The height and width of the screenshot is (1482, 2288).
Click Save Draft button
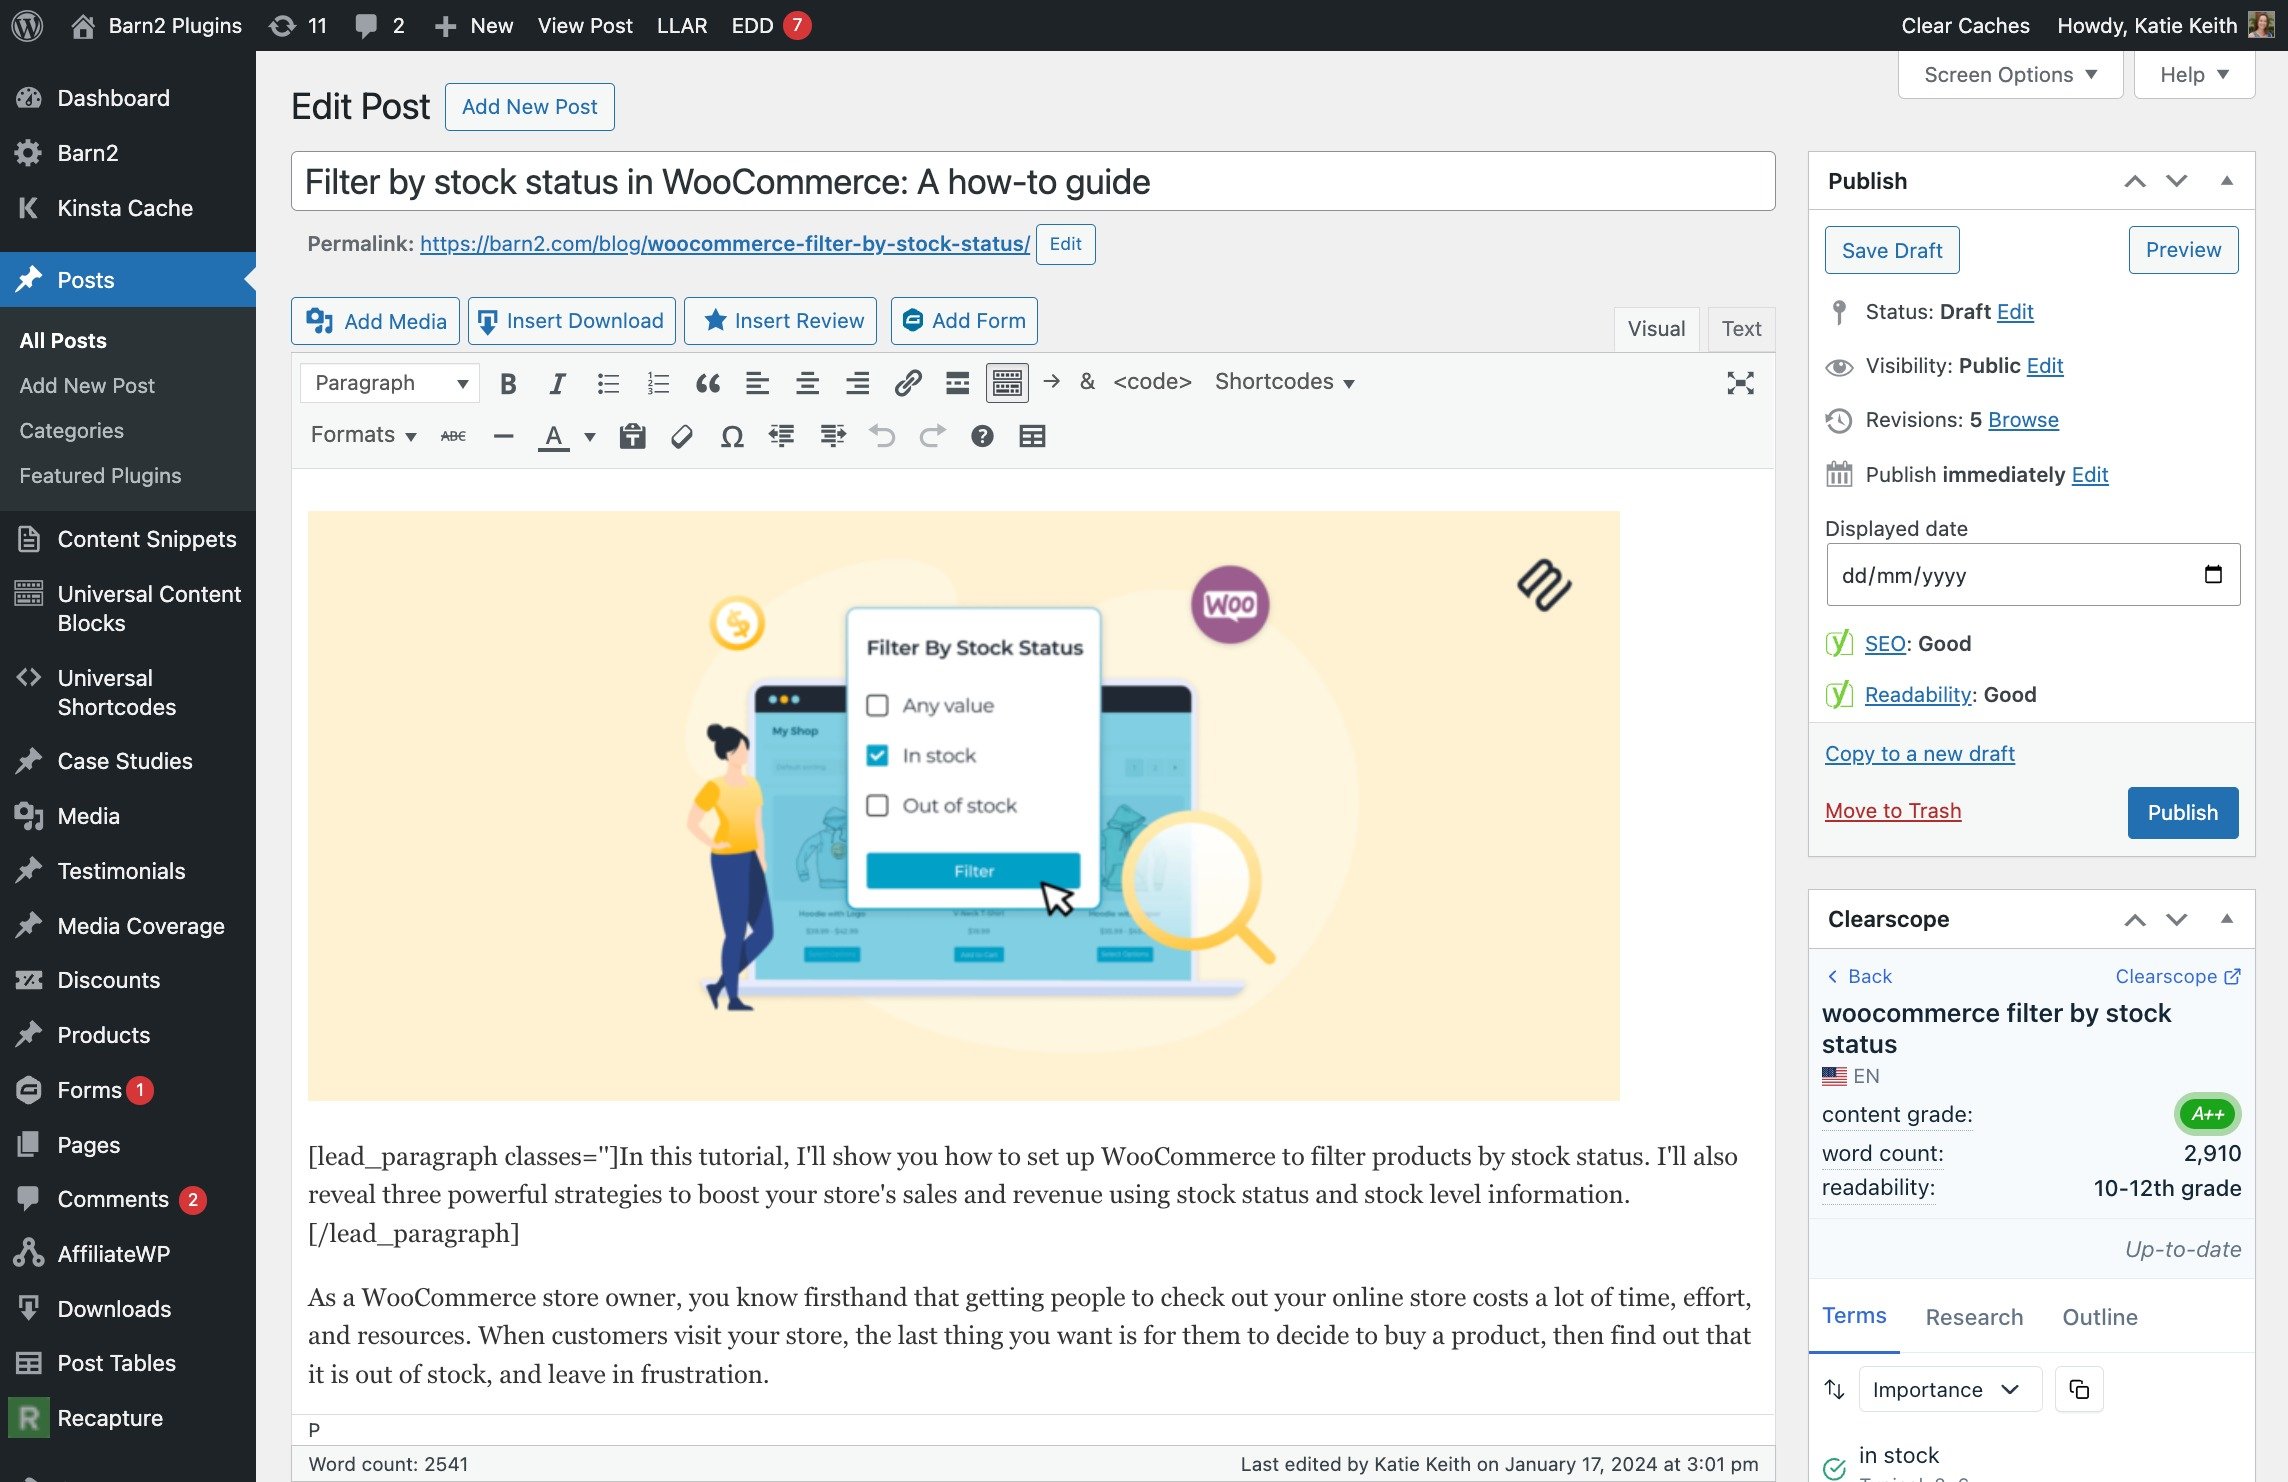pos(1892,250)
